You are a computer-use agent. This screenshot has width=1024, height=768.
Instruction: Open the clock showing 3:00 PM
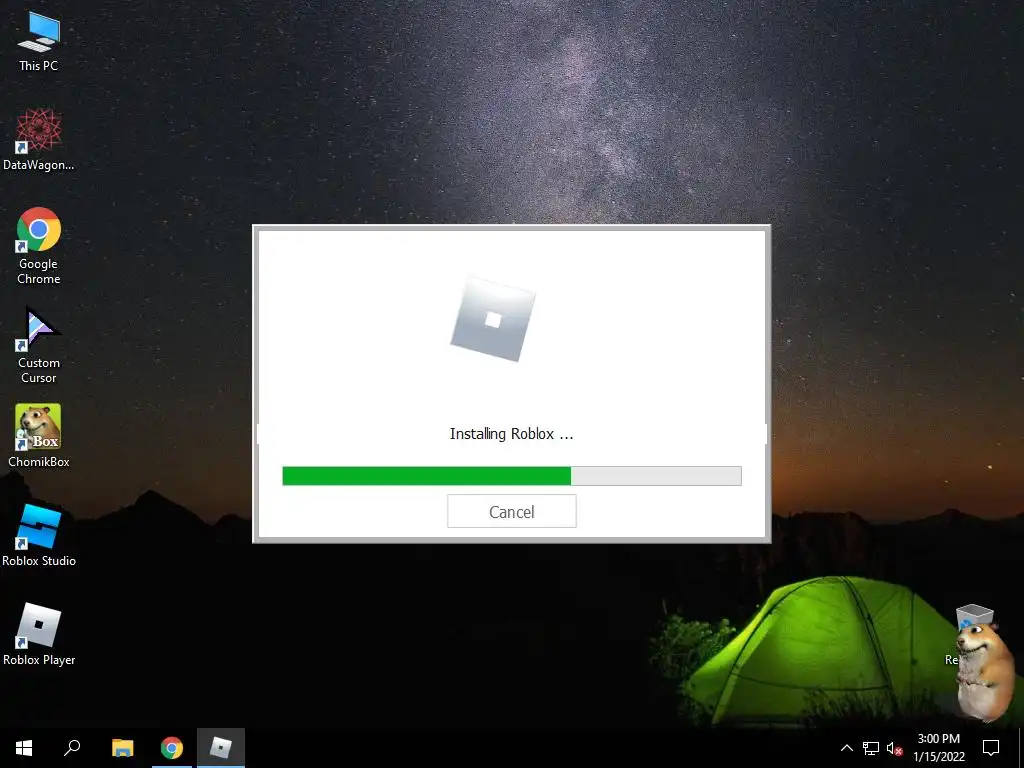[938, 748]
